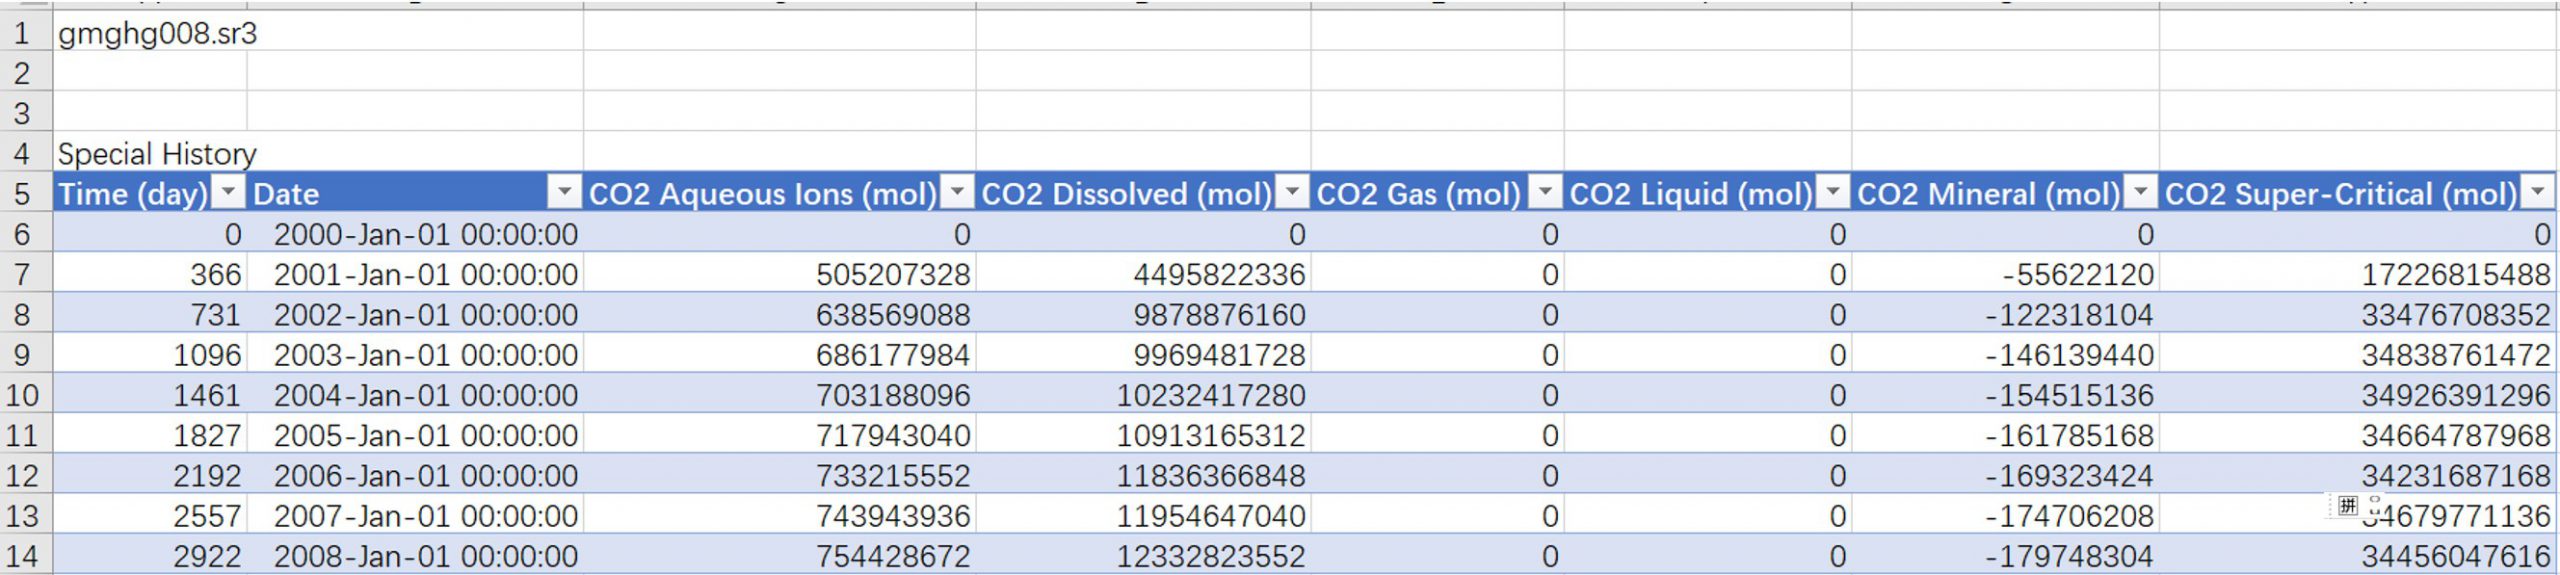Select the Super-Critical value 33476708352

pos(2455,315)
